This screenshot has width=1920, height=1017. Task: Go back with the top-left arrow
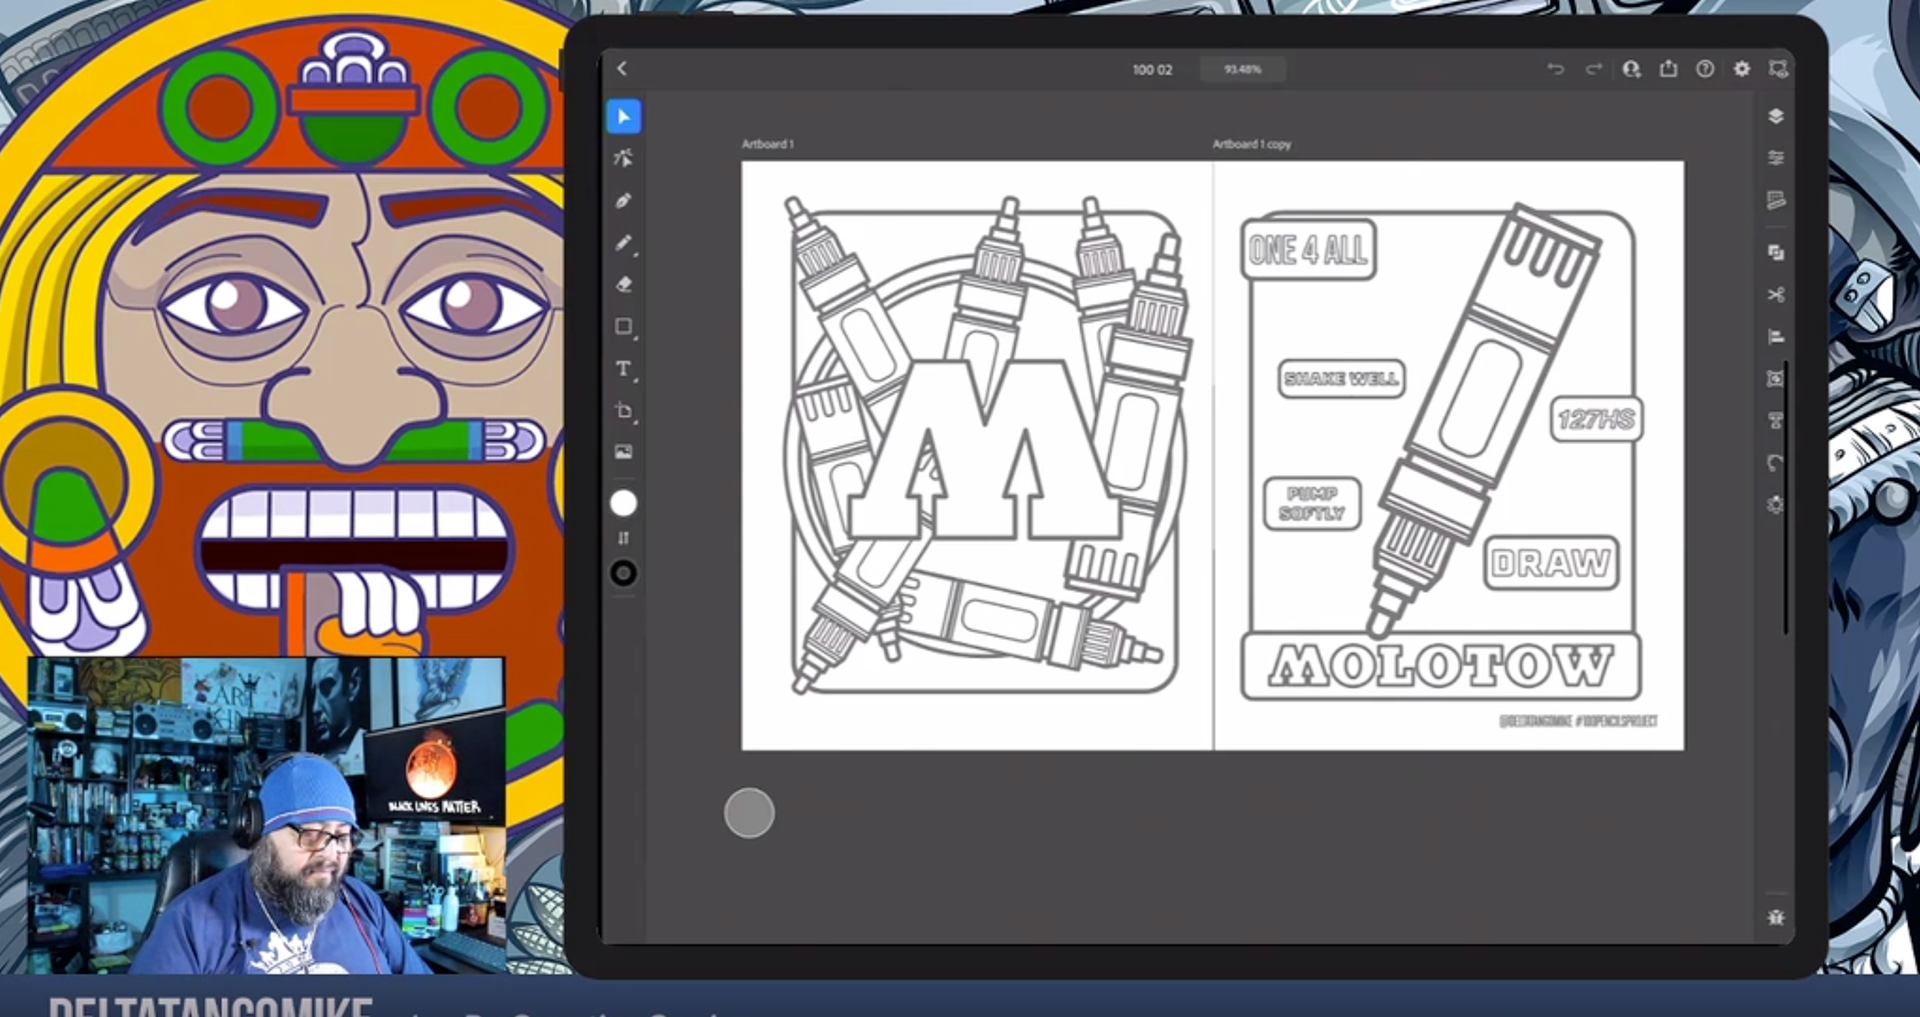tap(622, 68)
